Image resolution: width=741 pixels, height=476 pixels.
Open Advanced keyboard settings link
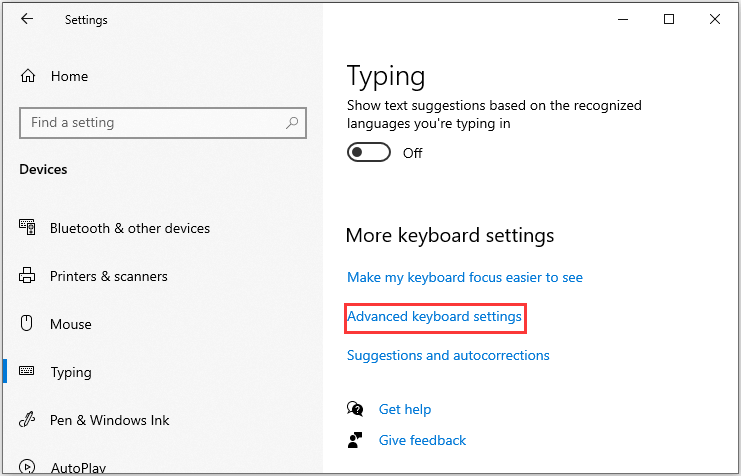(434, 316)
